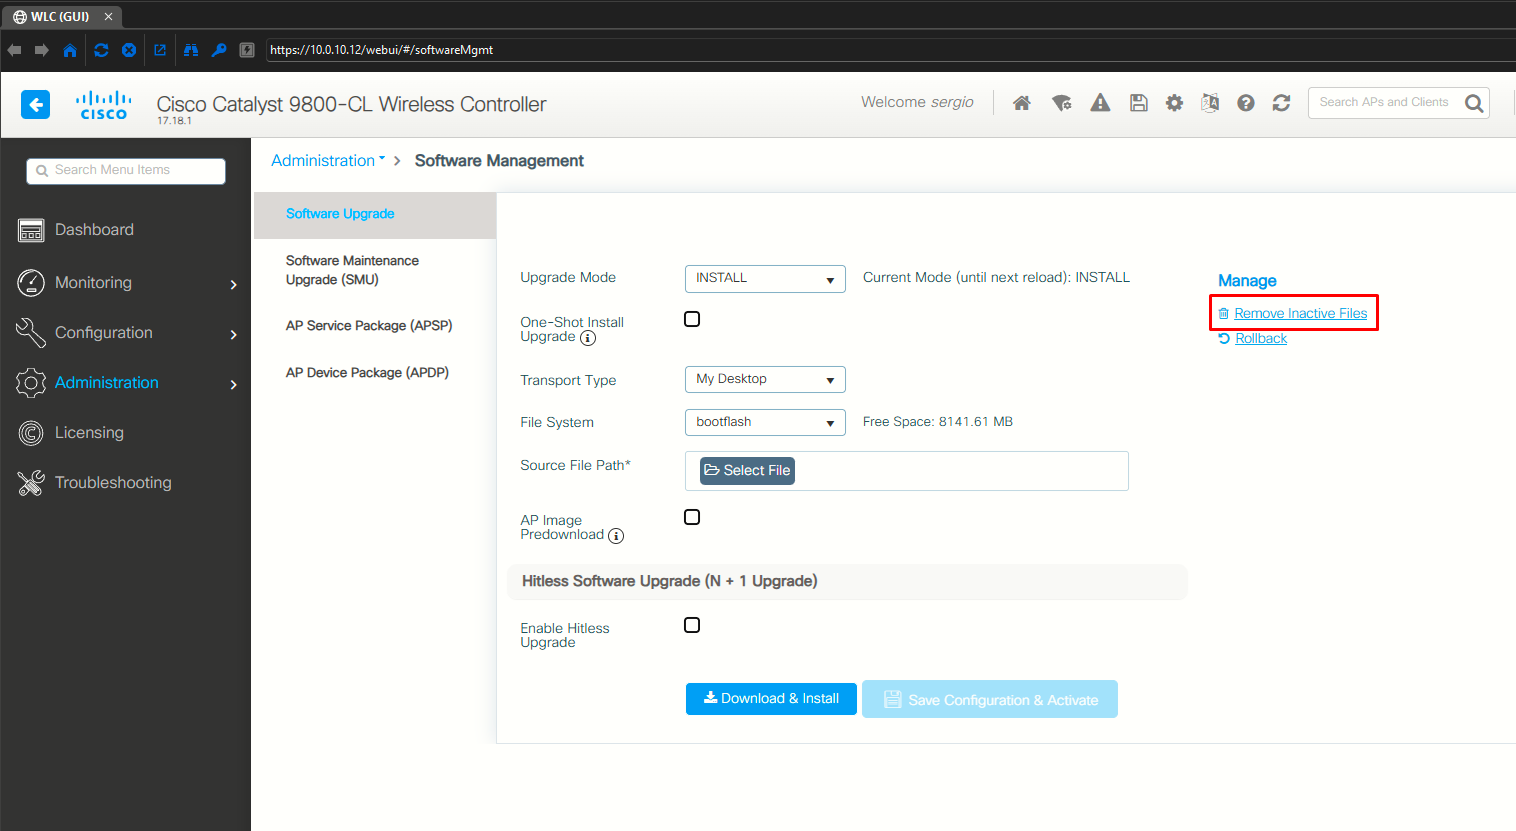Open Troubleshooting from the sidebar menu

point(113,483)
